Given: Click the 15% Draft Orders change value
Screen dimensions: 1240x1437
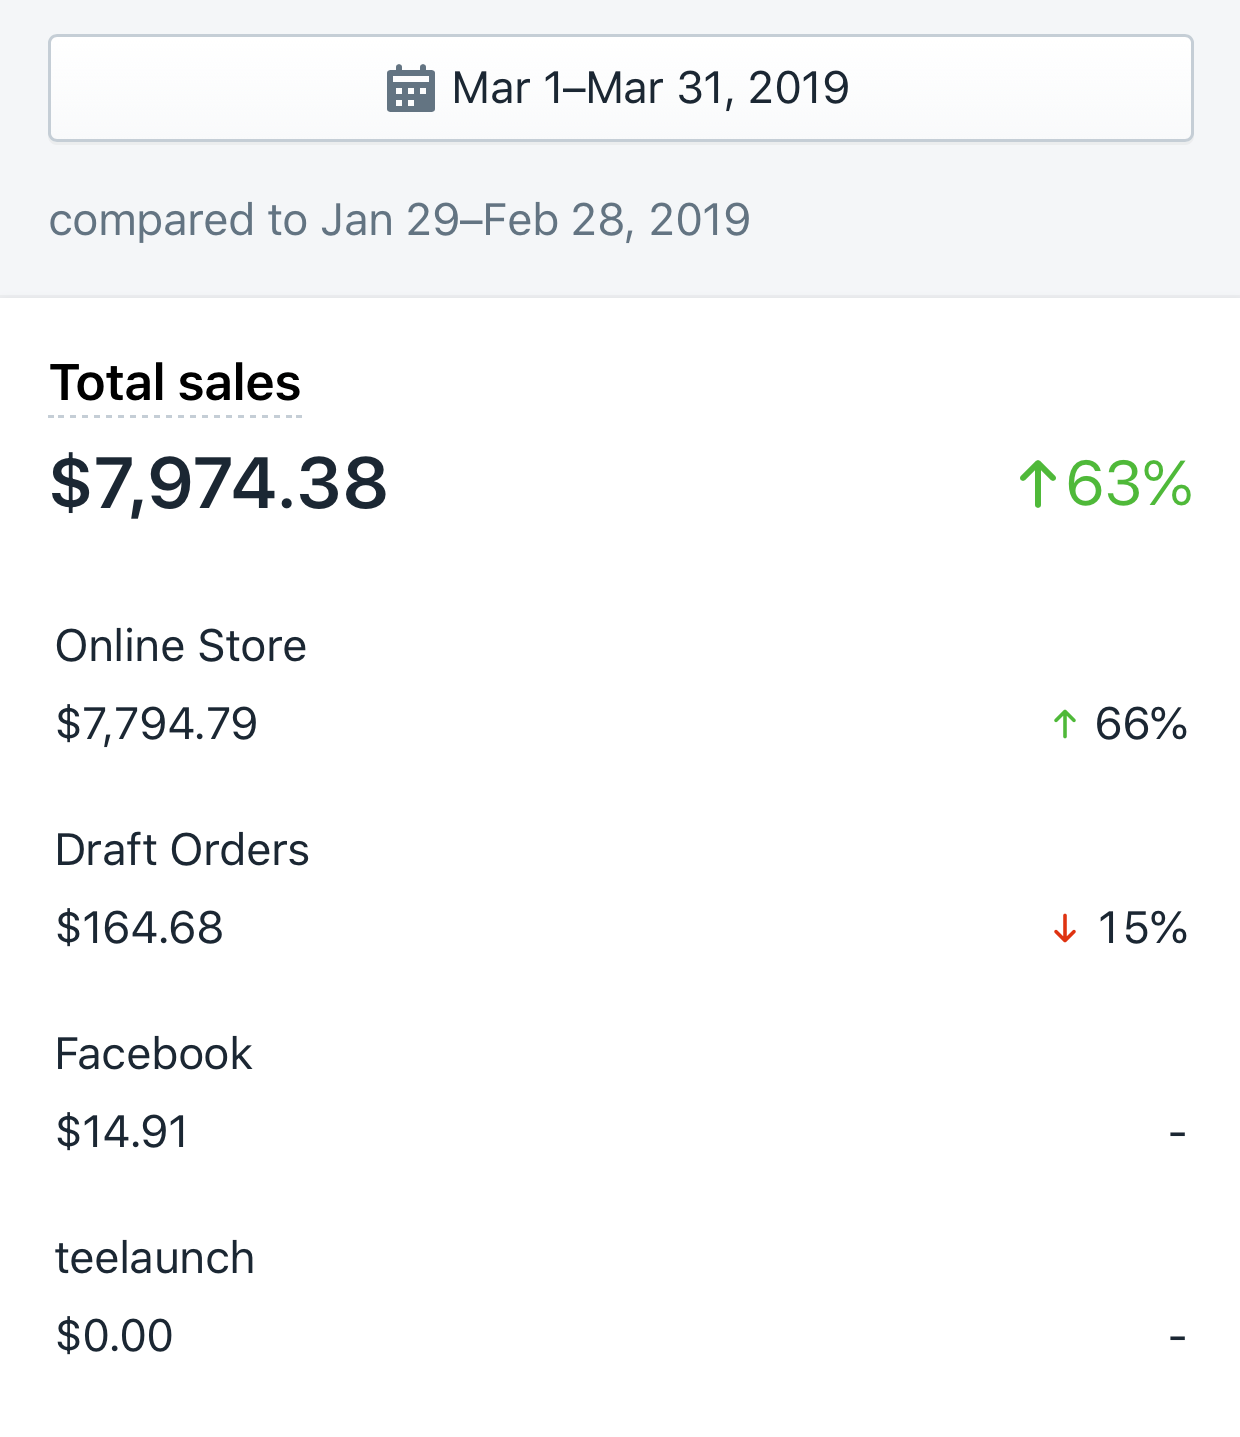Looking at the screenshot, I should click(1142, 928).
